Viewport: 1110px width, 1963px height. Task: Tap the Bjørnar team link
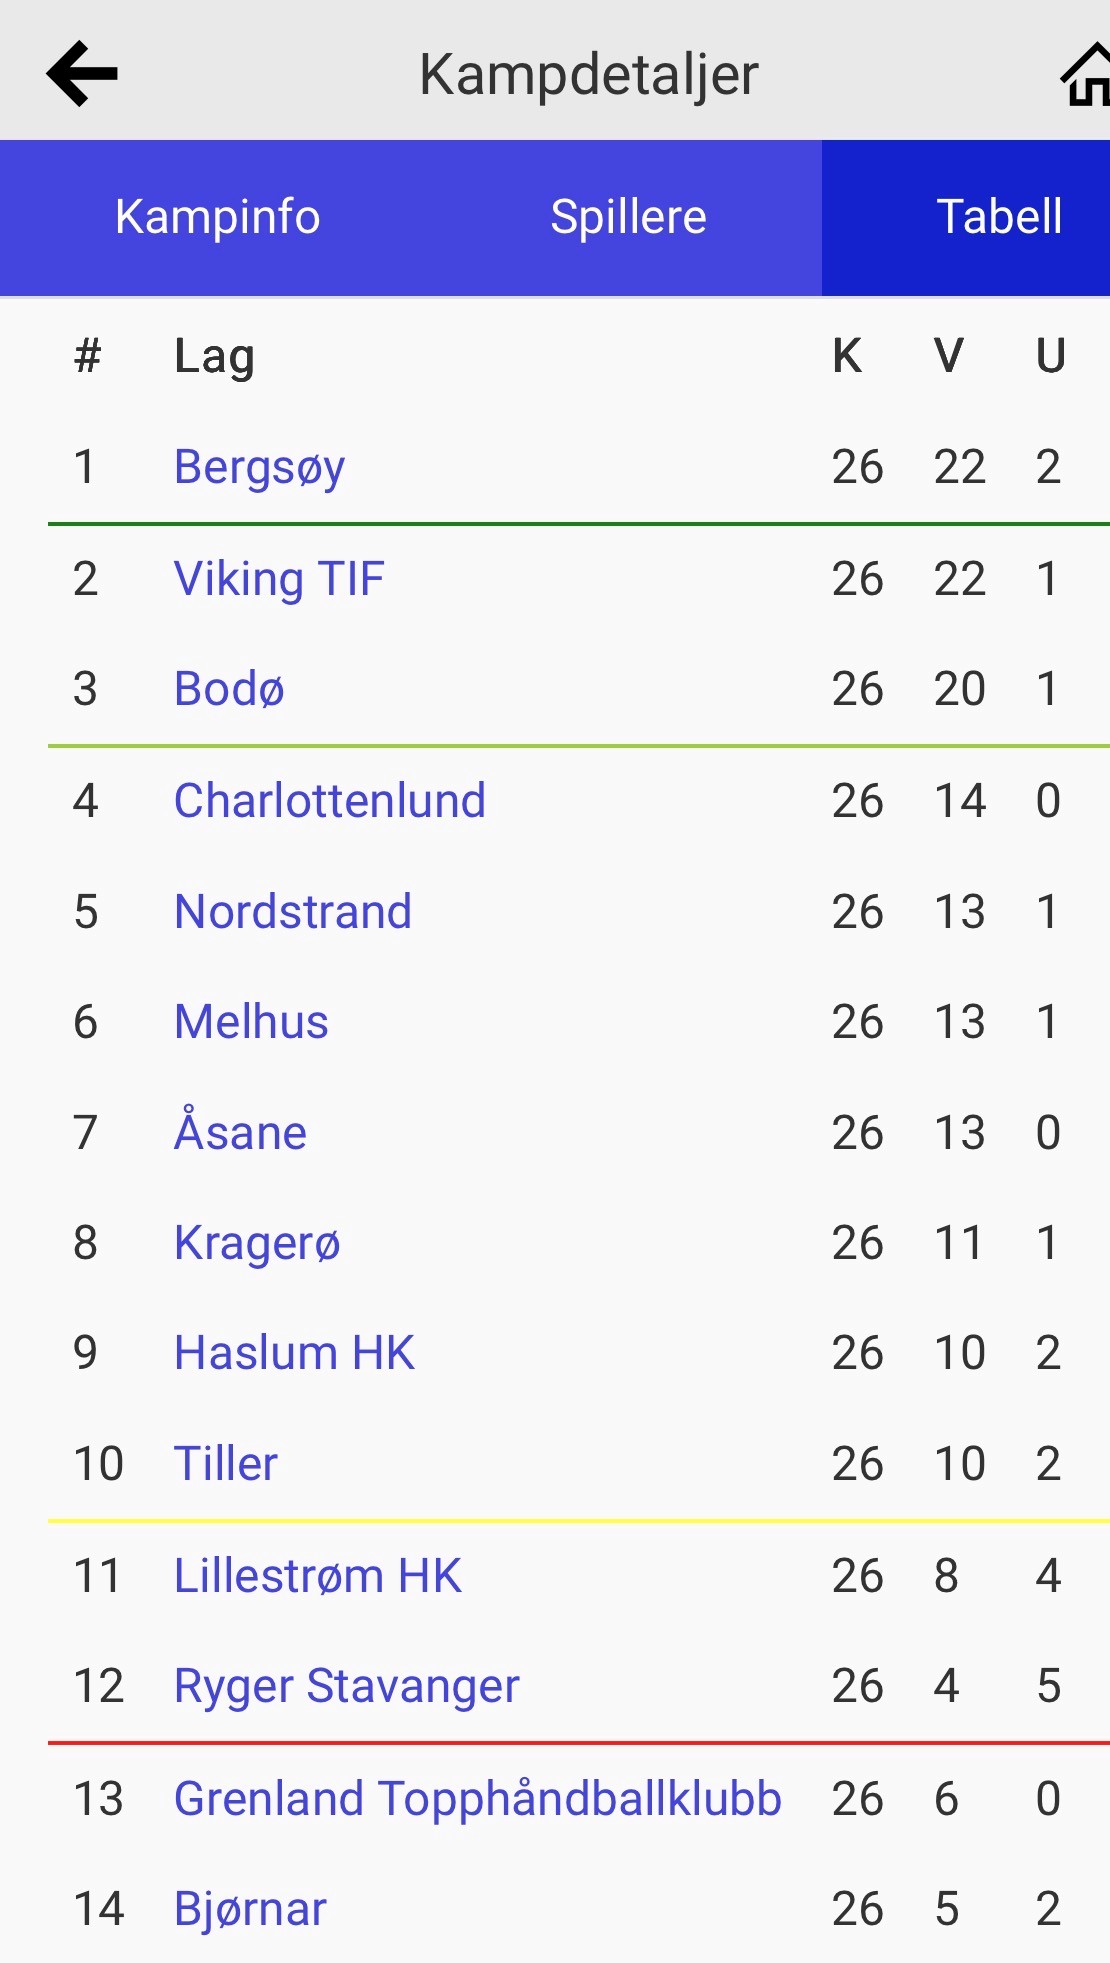[250, 1909]
